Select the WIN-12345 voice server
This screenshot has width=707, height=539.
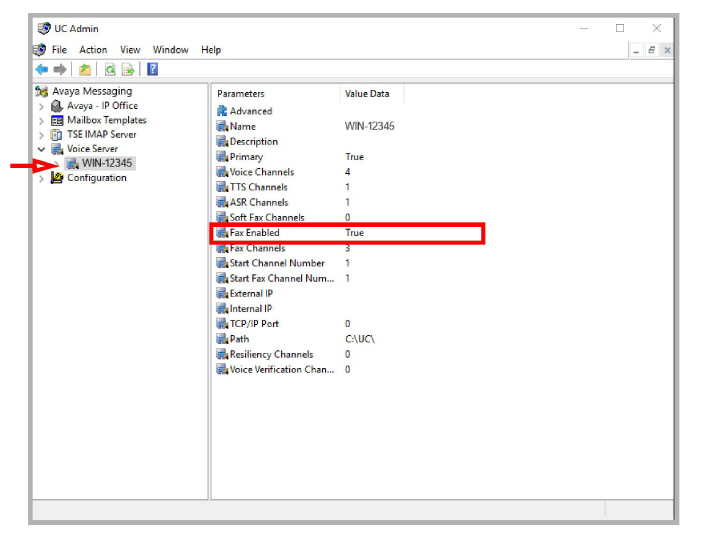[106, 163]
